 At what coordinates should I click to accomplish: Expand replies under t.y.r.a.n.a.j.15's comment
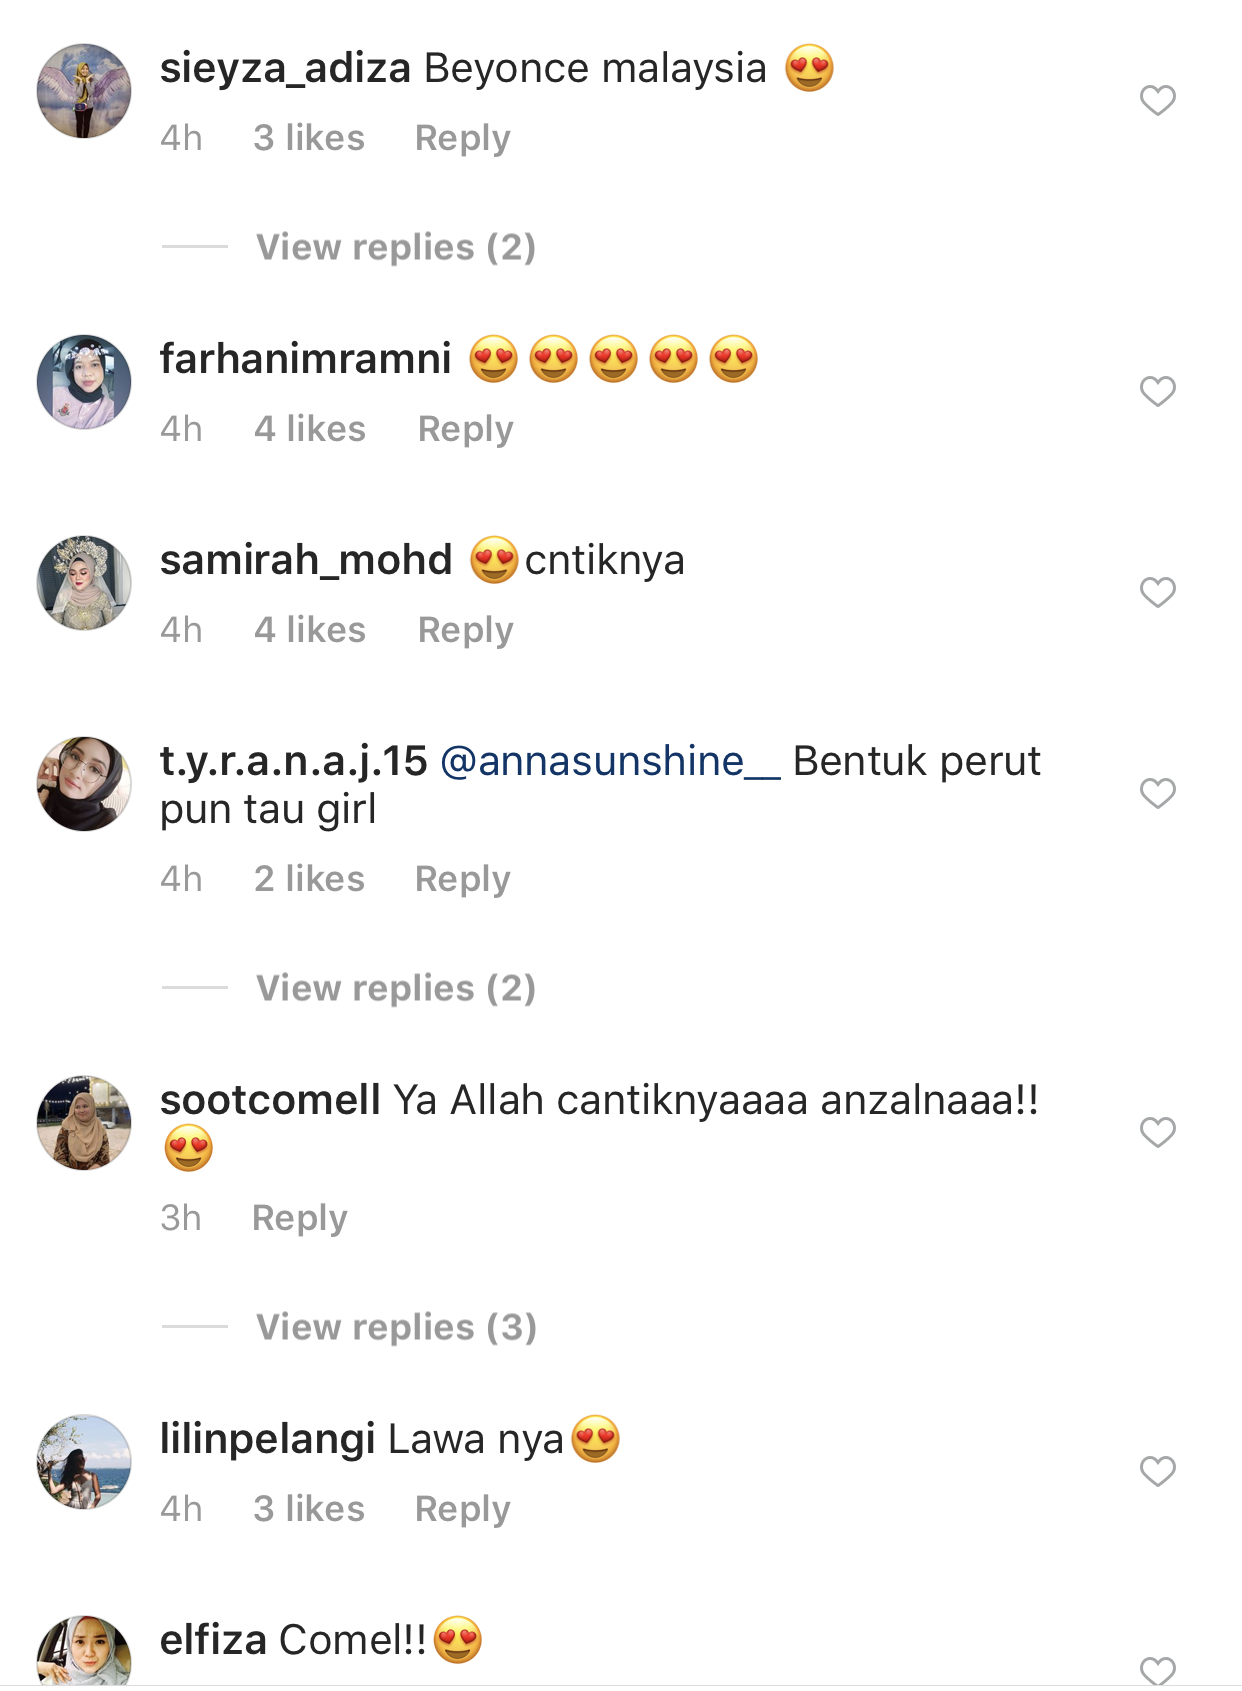coord(396,988)
